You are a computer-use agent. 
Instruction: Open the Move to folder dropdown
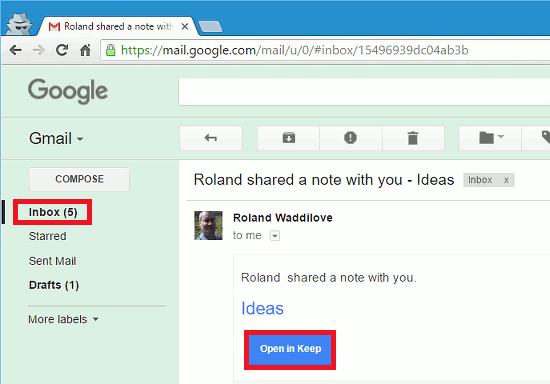490,138
